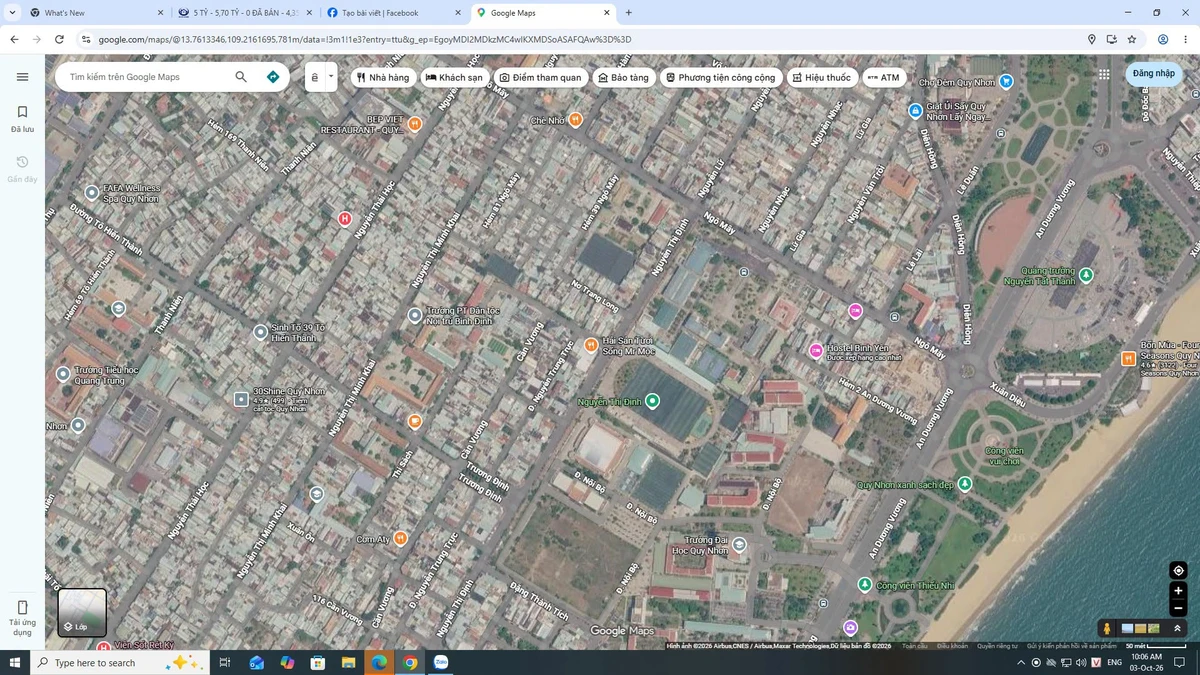This screenshot has height=675, width=1200.
Task: Click the search magnifier icon
Action: (241, 77)
